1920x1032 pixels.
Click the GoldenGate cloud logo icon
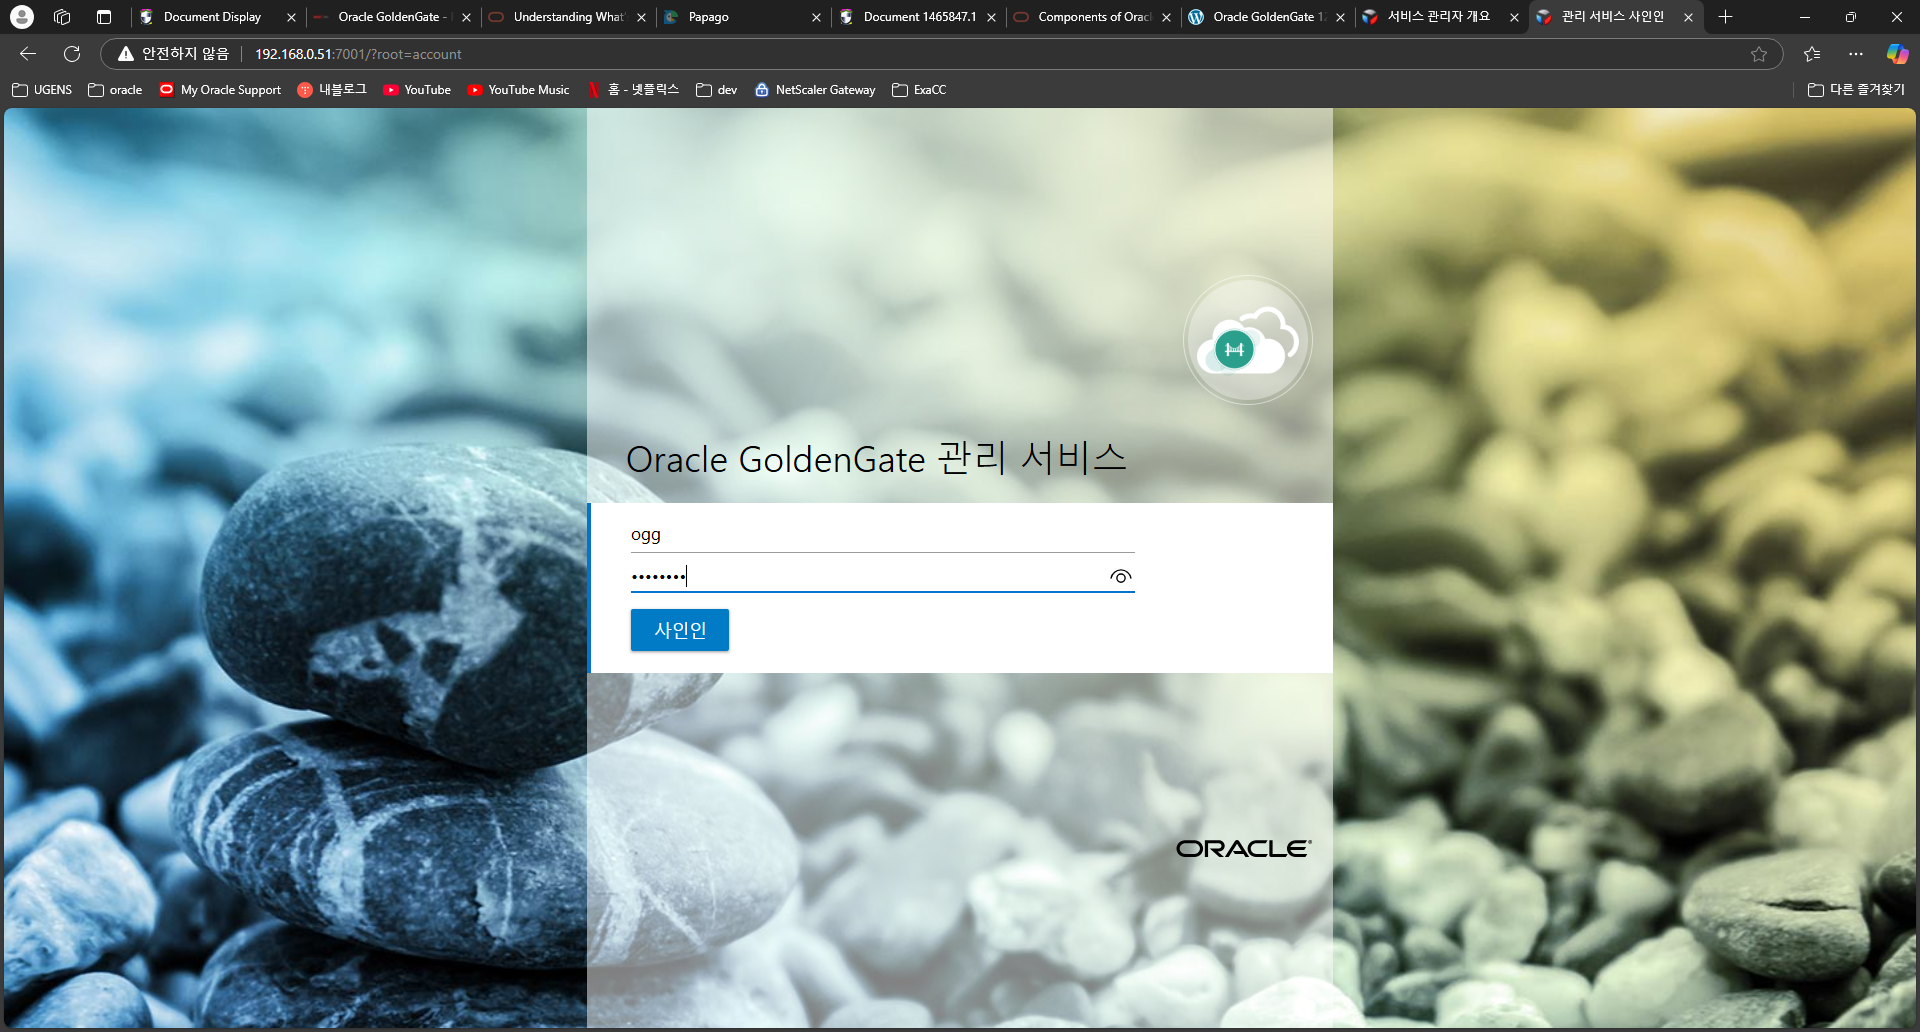[x=1247, y=340]
